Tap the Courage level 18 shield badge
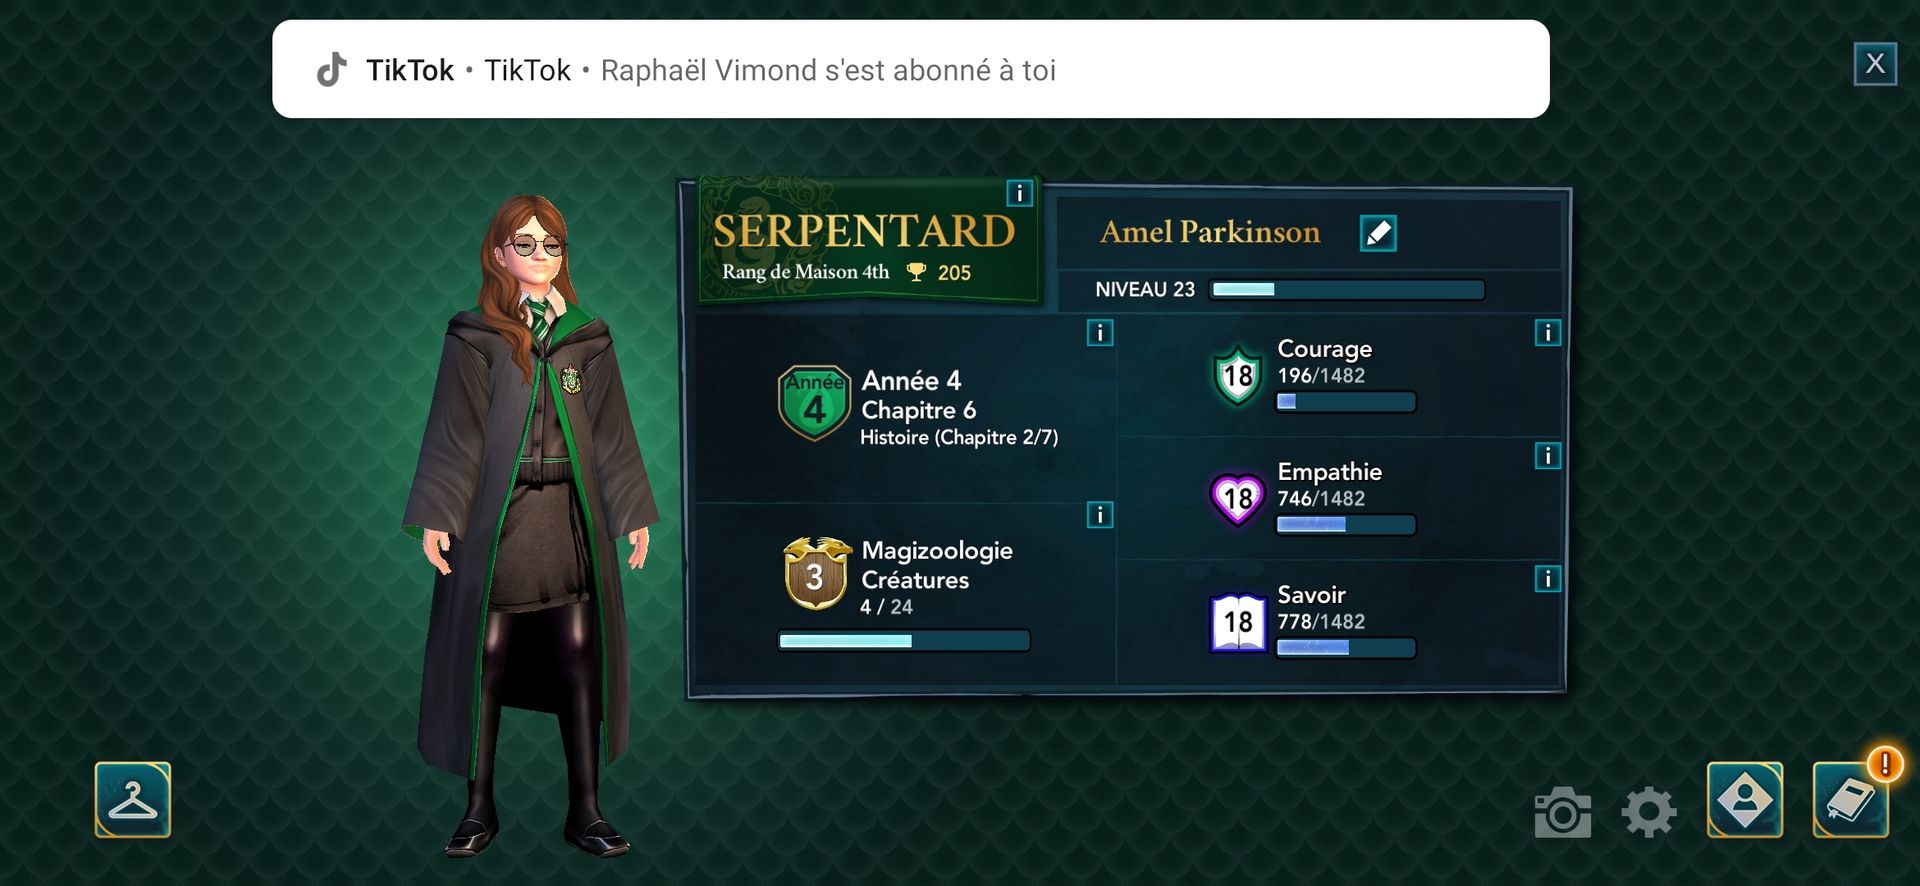Viewport: 1920px width, 886px height. coord(1238,375)
